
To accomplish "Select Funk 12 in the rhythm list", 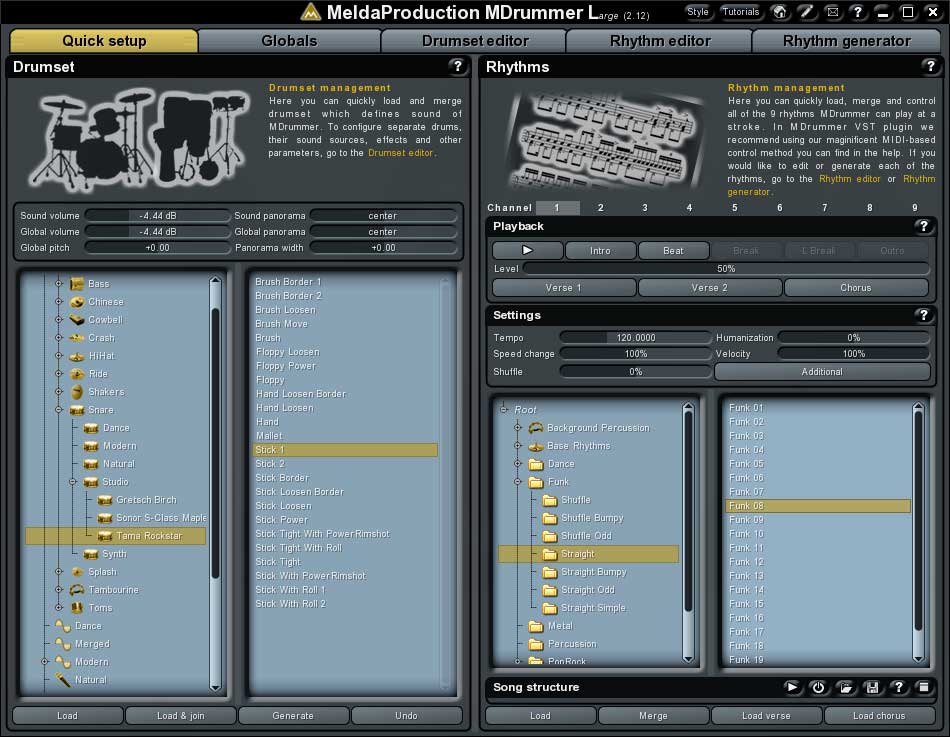I will point(818,562).
